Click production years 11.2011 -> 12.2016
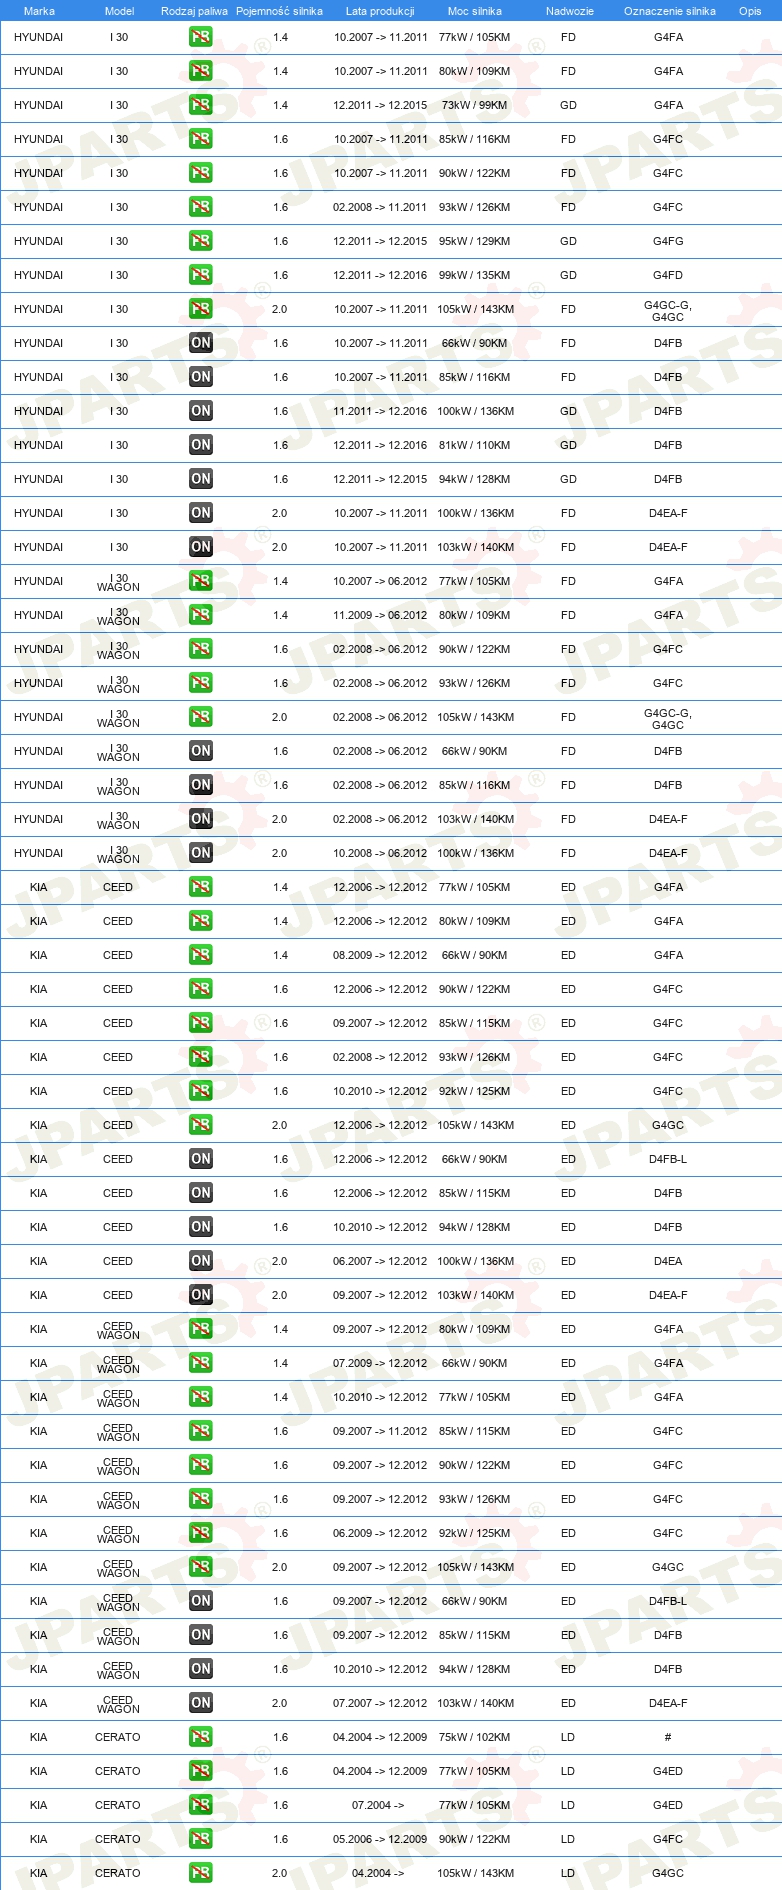The height and width of the screenshot is (1890, 782). coord(380,411)
